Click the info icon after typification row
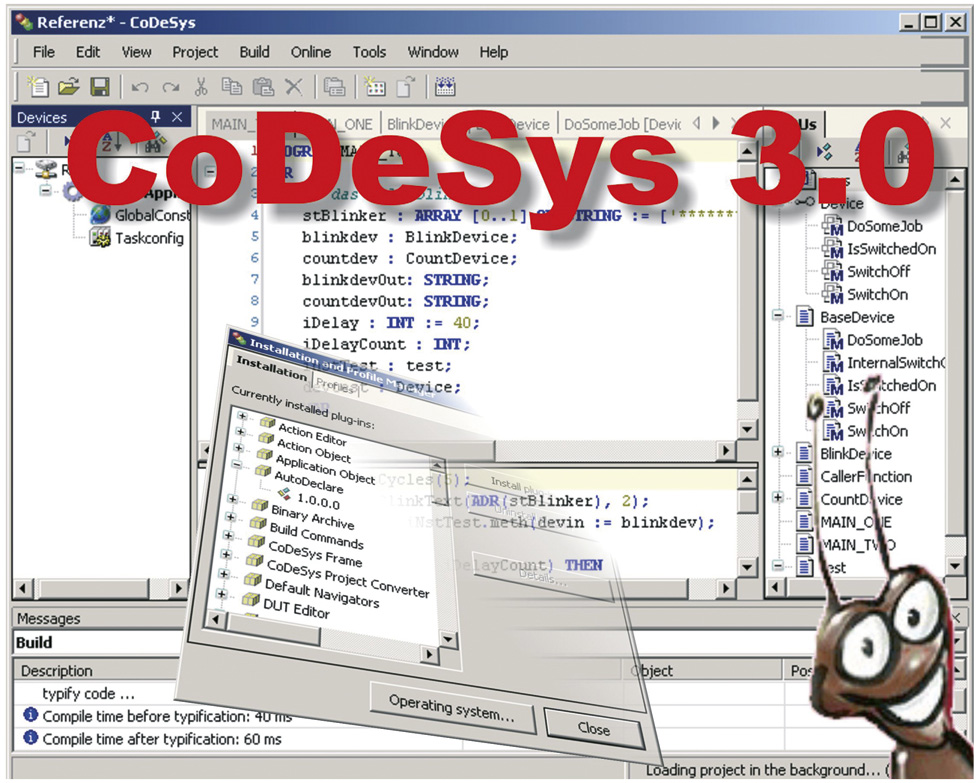The image size is (979, 783). (30, 738)
